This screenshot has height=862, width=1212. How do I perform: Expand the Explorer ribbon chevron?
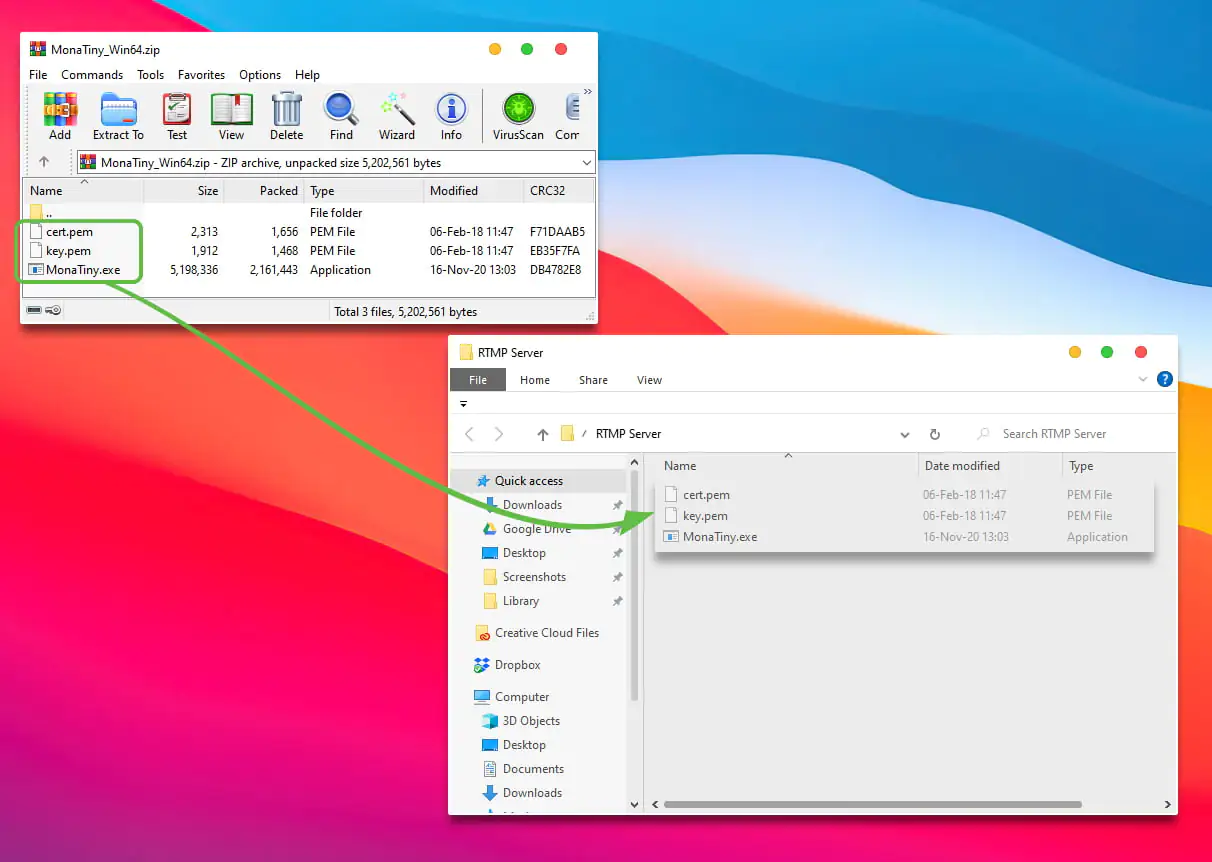(1143, 380)
